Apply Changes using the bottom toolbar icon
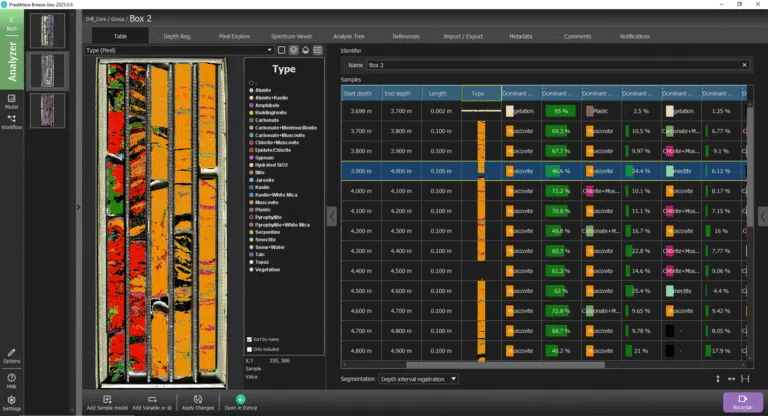768x416 pixels. click(198, 402)
